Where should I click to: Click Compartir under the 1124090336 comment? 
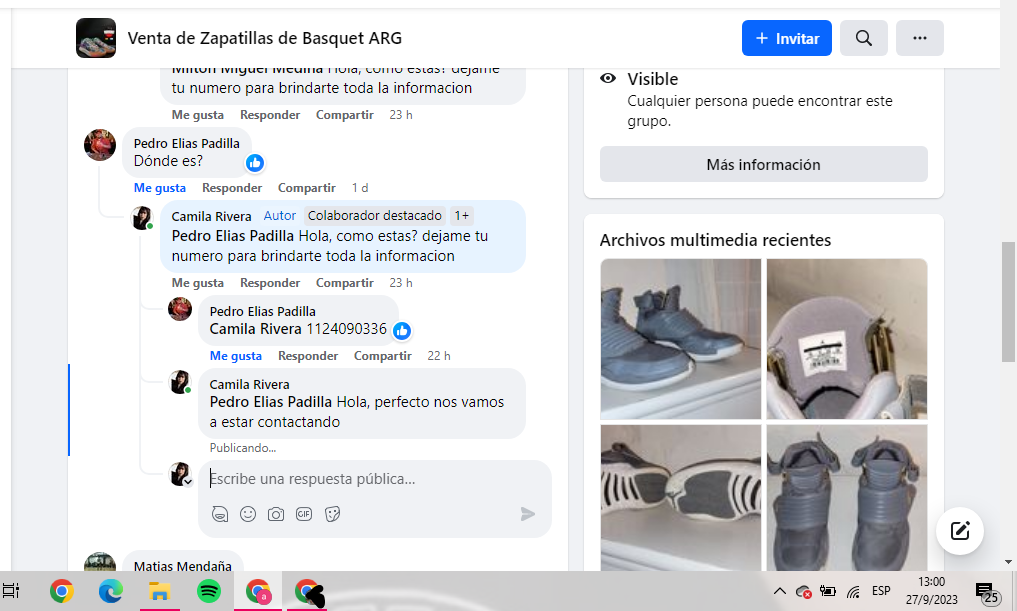[382, 356]
